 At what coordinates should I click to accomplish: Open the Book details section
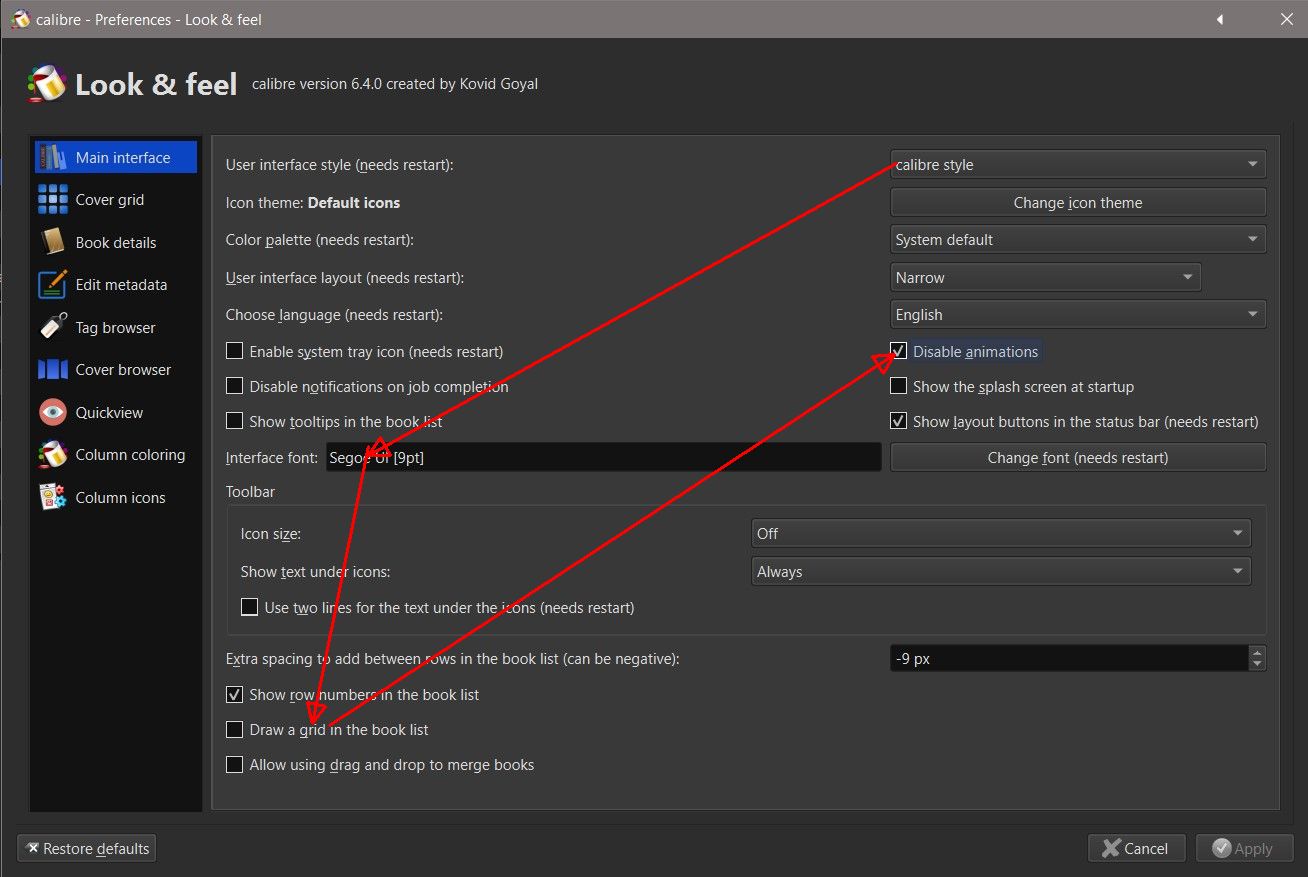pyautogui.click(x=116, y=242)
